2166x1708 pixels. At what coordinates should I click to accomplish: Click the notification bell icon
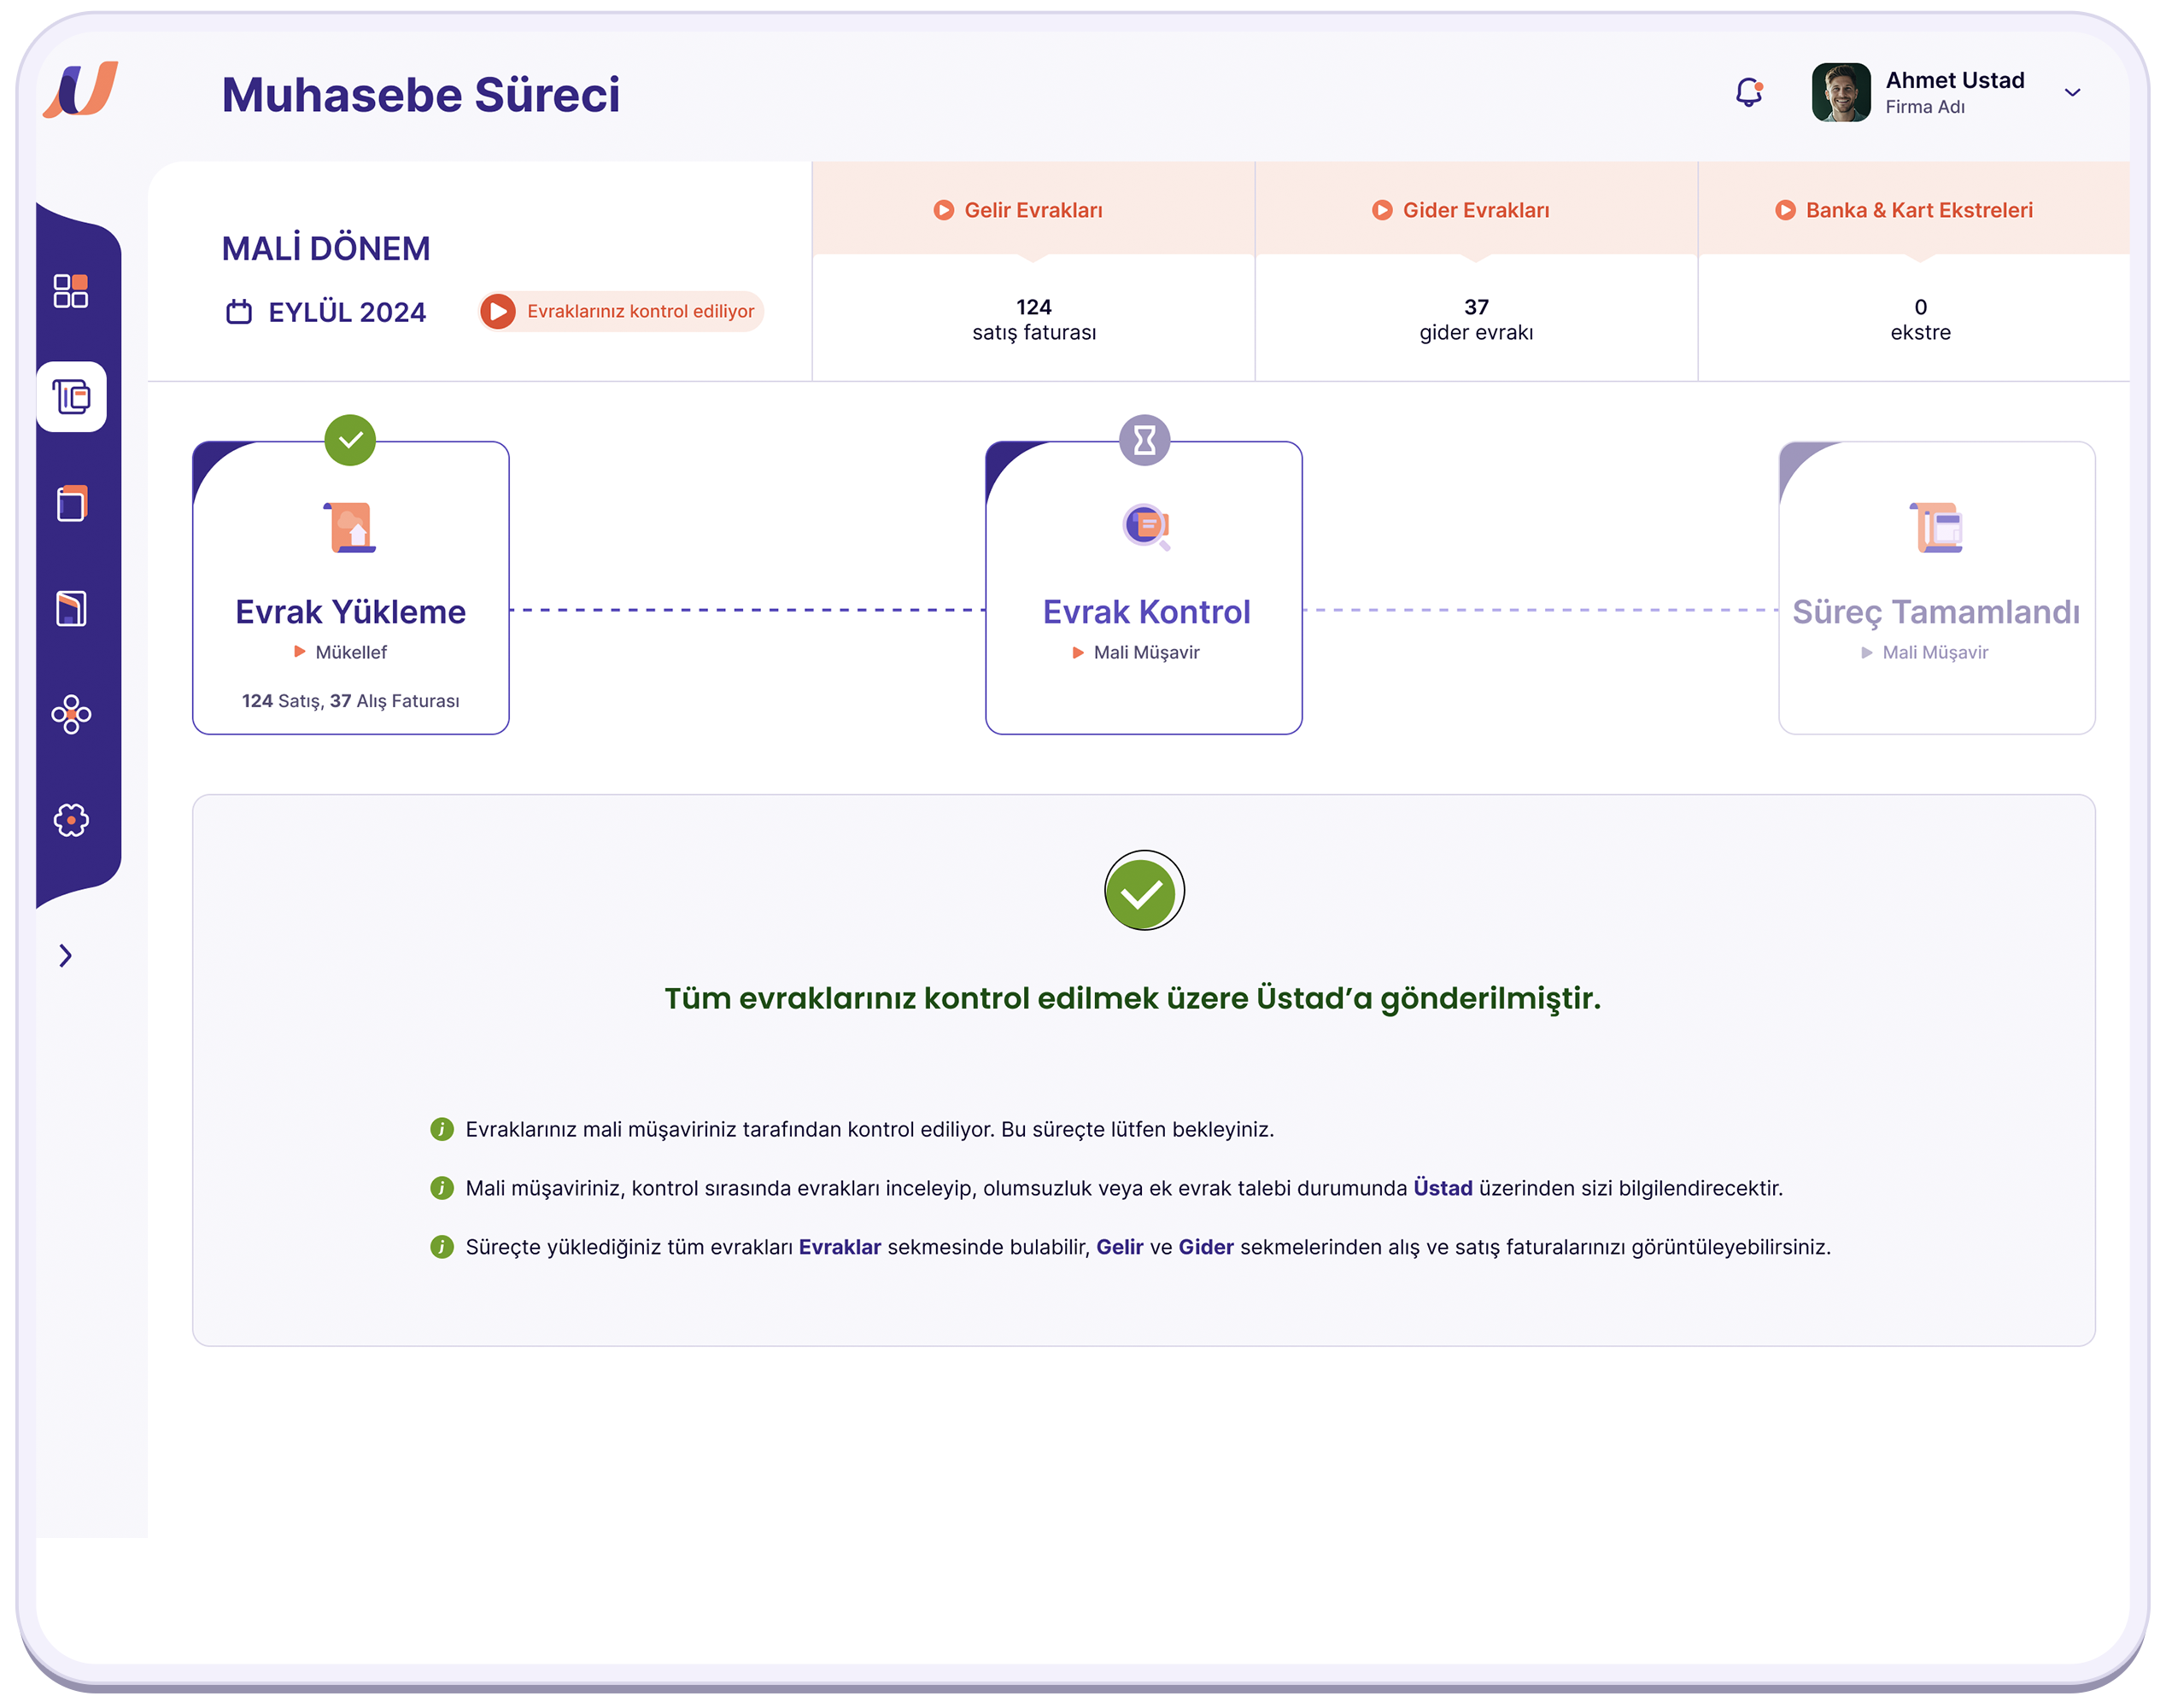1748,92
